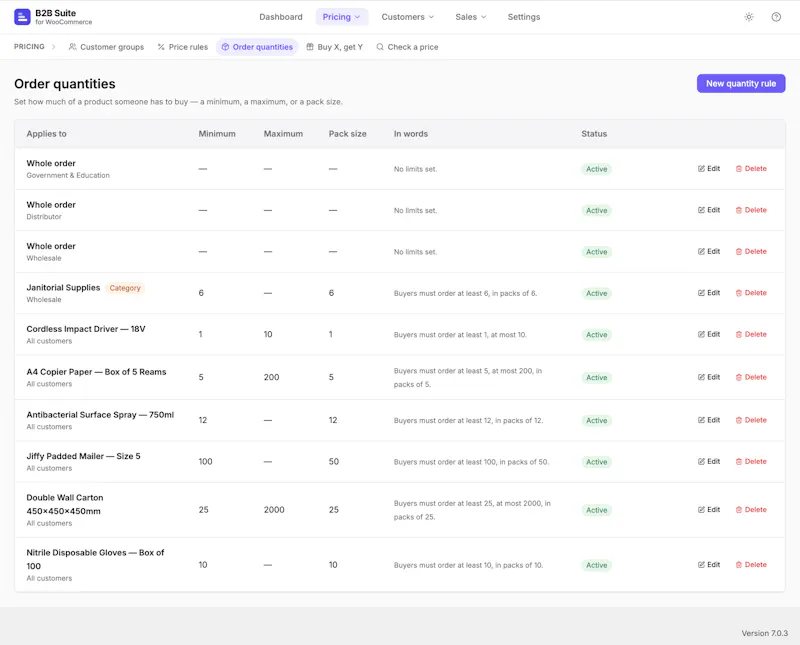Image resolution: width=800 pixels, height=645 pixels.
Task: Delete the A4 Copier Paper rule
Action: [751, 377]
